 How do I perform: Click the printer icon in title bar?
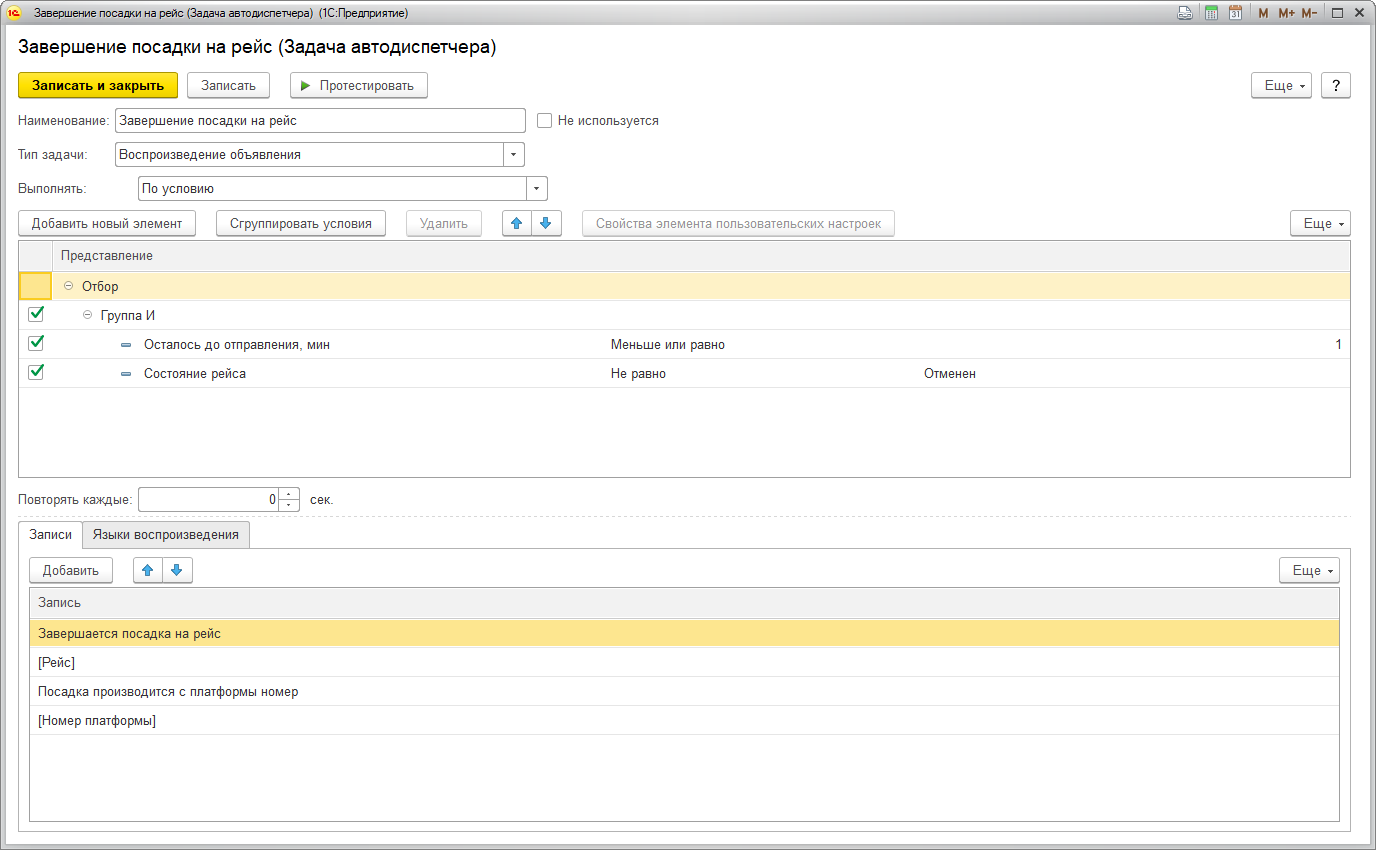1185,13
